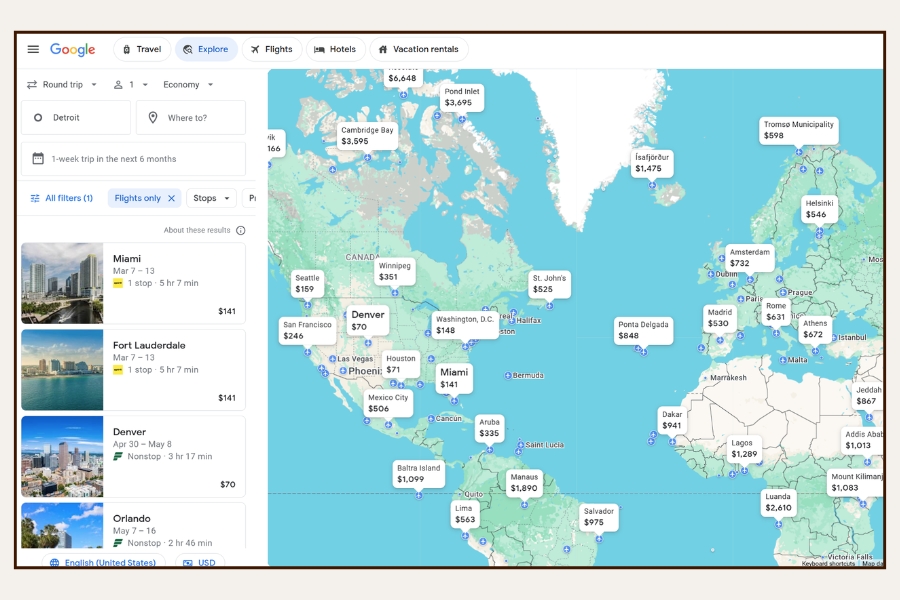This screenshot has height=600, width=900.
Task: Select Pond Inlet $3,695 on map
Action: point(461,97)
